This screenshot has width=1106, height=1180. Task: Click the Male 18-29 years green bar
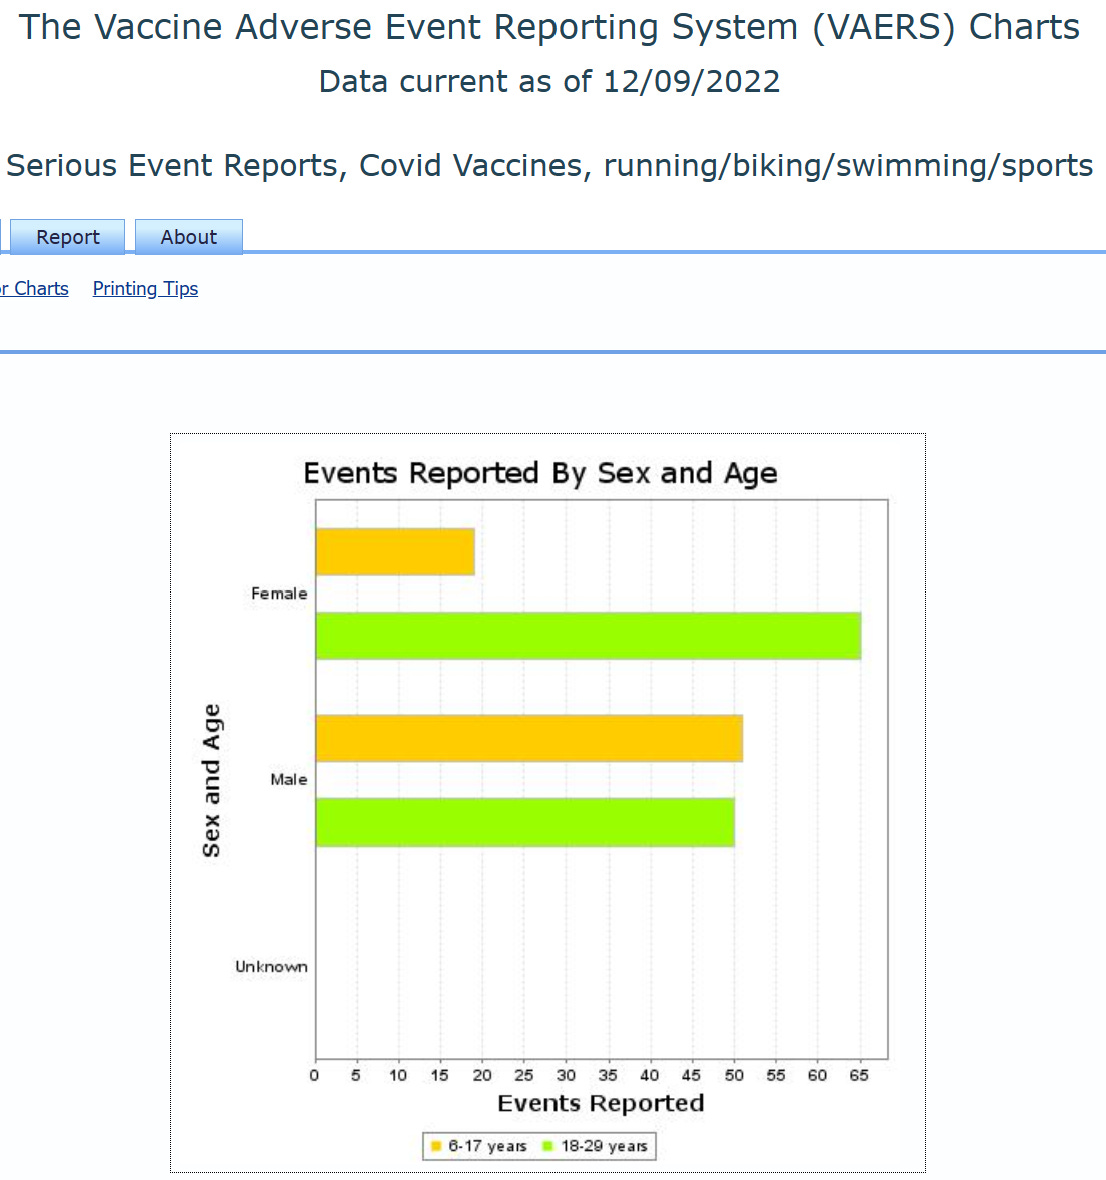(x=525, y=823)
